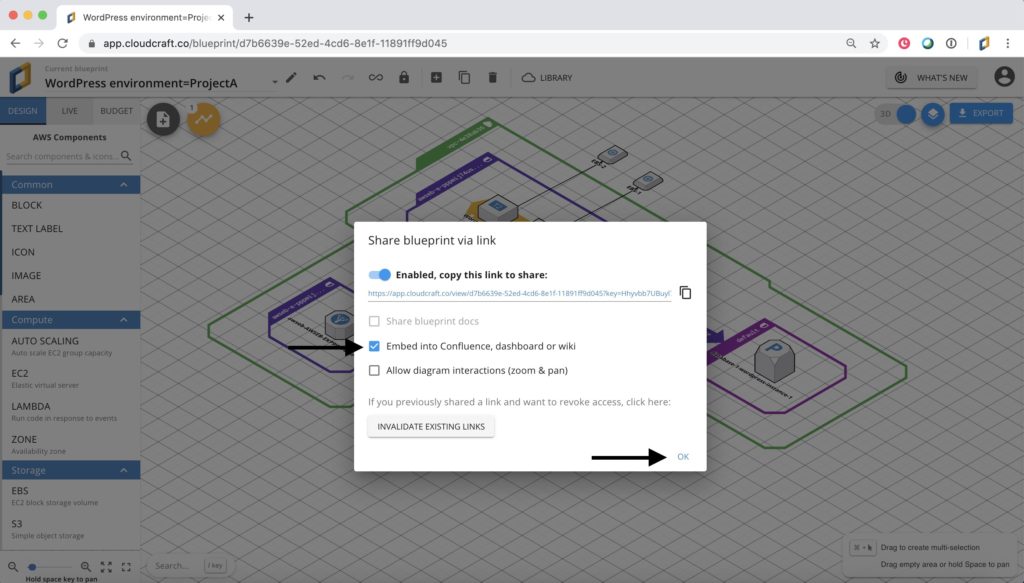Enable Allow diagram interactions (zoom & pan)

[375, 370]
